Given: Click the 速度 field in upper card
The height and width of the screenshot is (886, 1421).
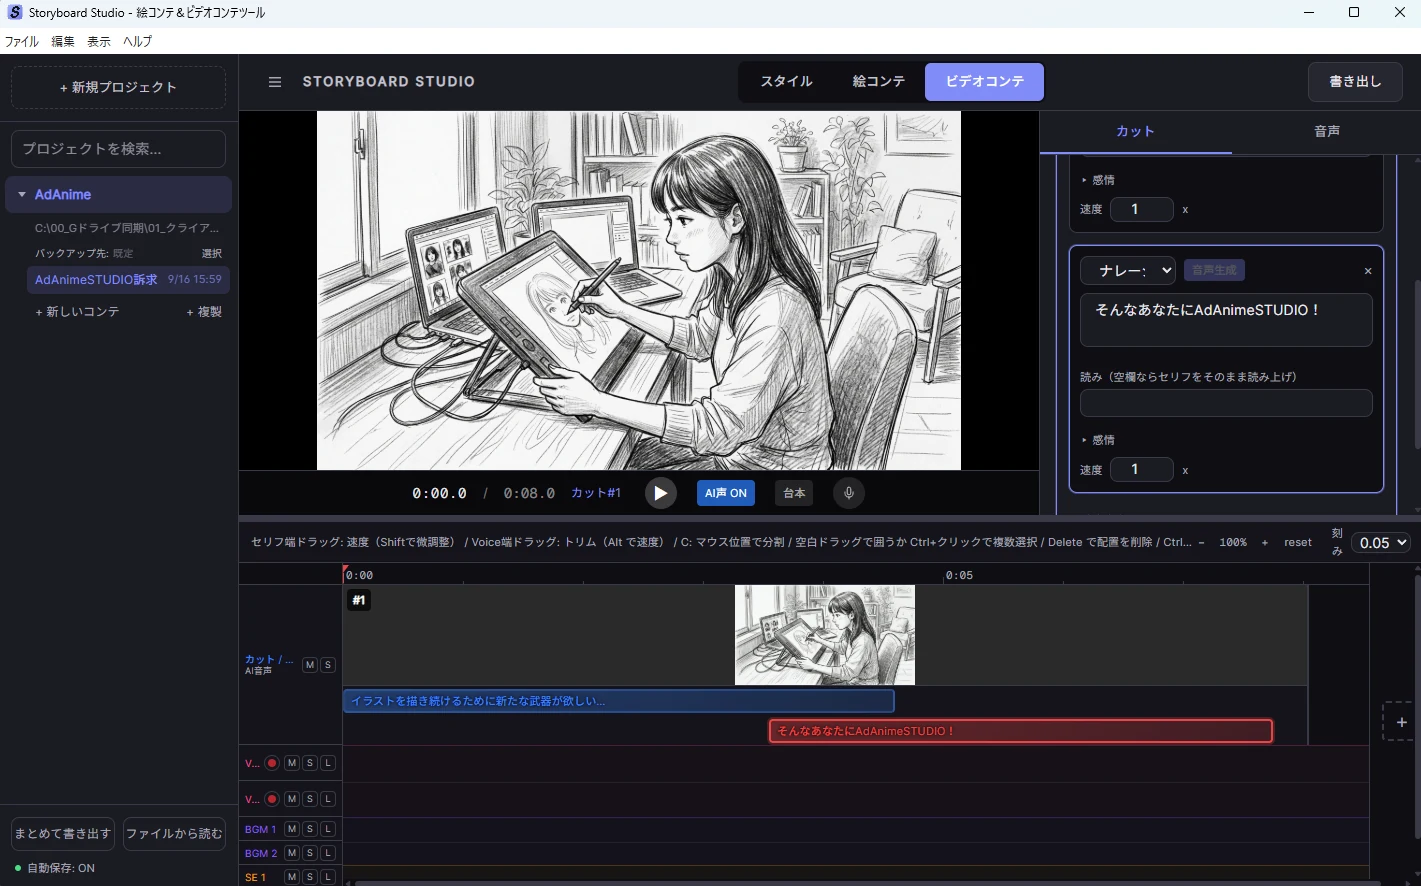Looking at the screenshot, I should click(1140, 209).
